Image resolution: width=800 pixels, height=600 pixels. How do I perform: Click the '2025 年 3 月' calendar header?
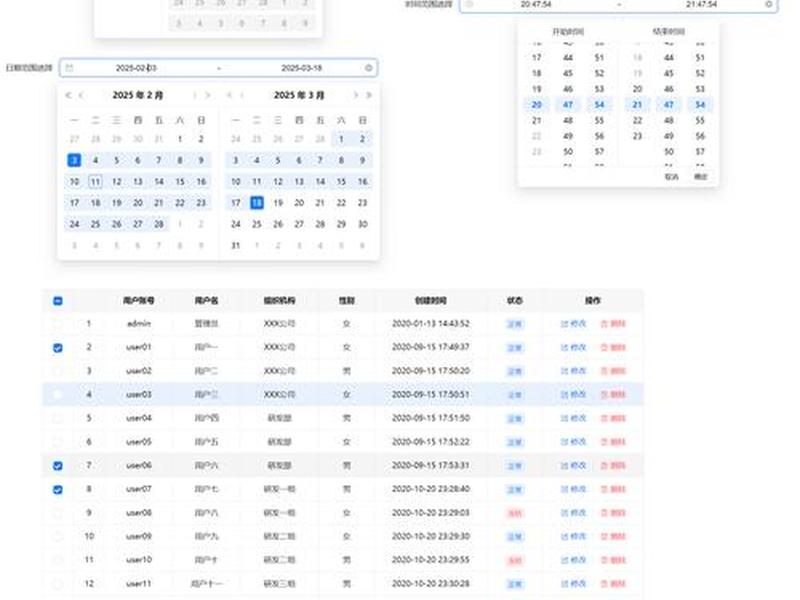(299, 95)
